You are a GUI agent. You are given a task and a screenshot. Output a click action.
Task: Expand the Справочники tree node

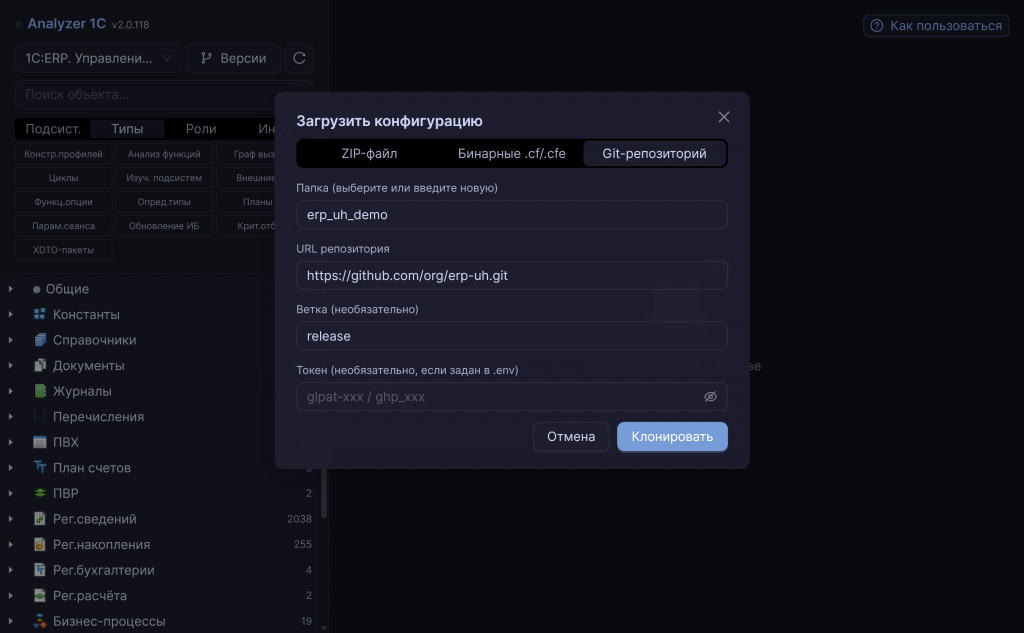10,340
